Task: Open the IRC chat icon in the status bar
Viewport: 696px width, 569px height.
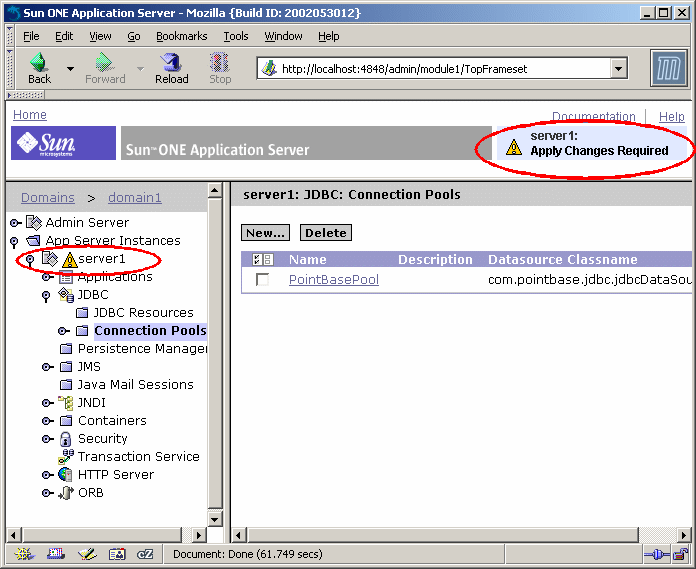Action: (145, 554)
